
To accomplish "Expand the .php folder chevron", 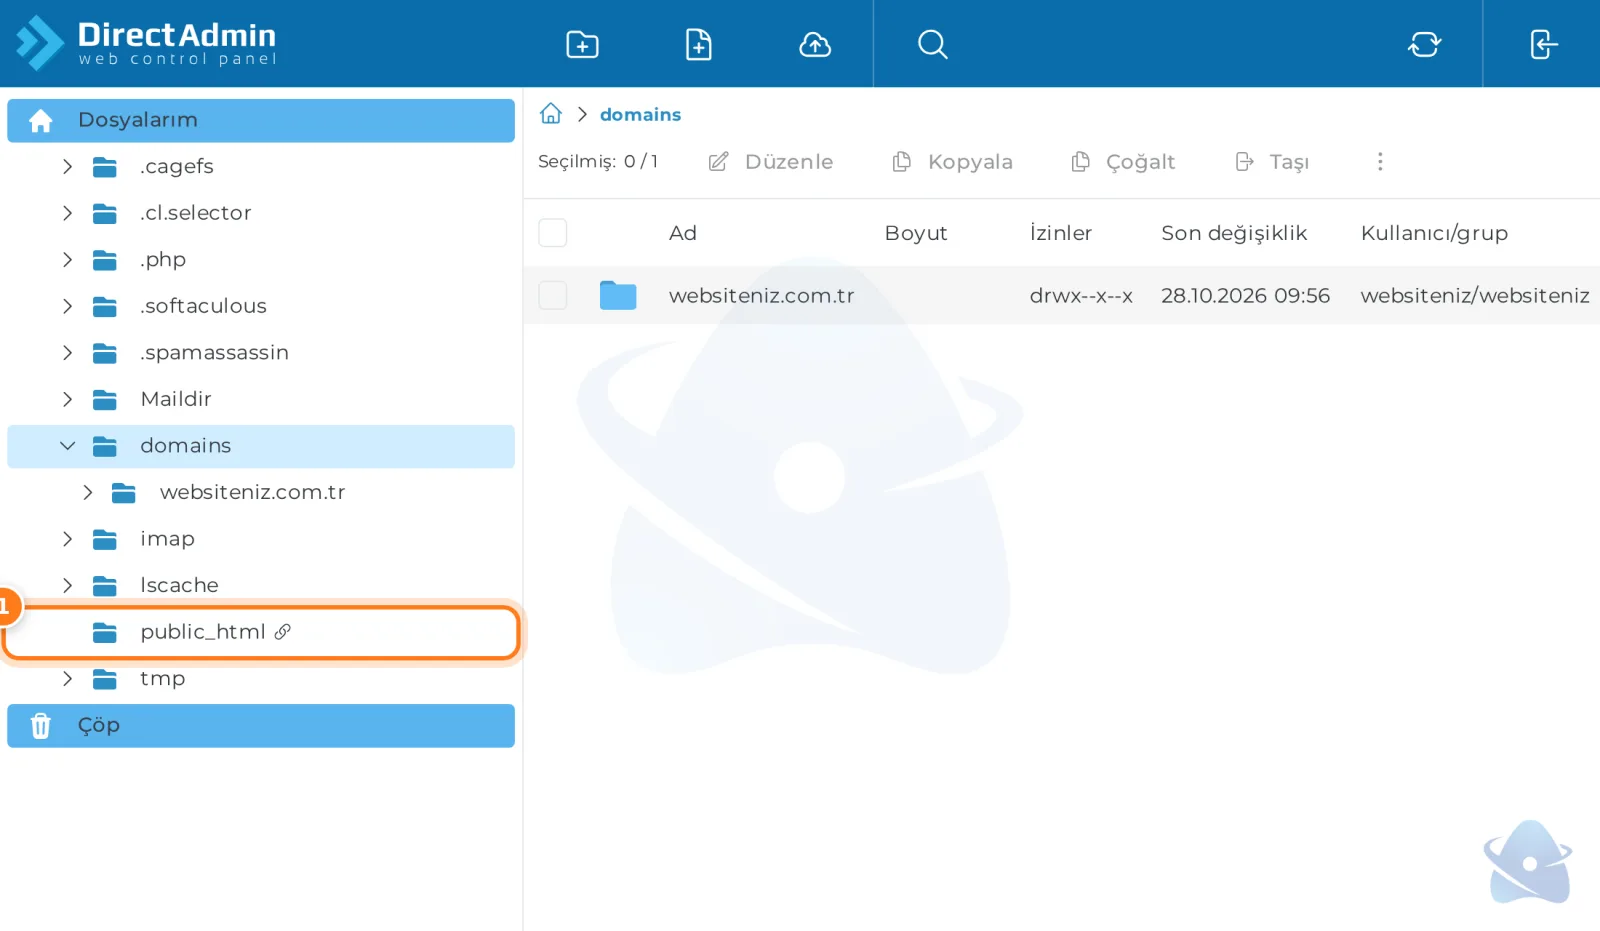I will coord(67,259).
